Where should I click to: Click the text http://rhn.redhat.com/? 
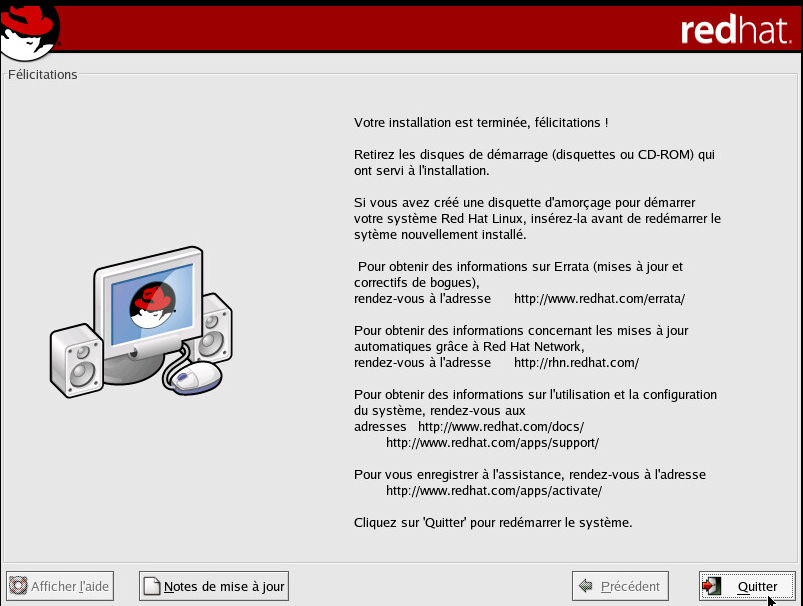[576, 363]
